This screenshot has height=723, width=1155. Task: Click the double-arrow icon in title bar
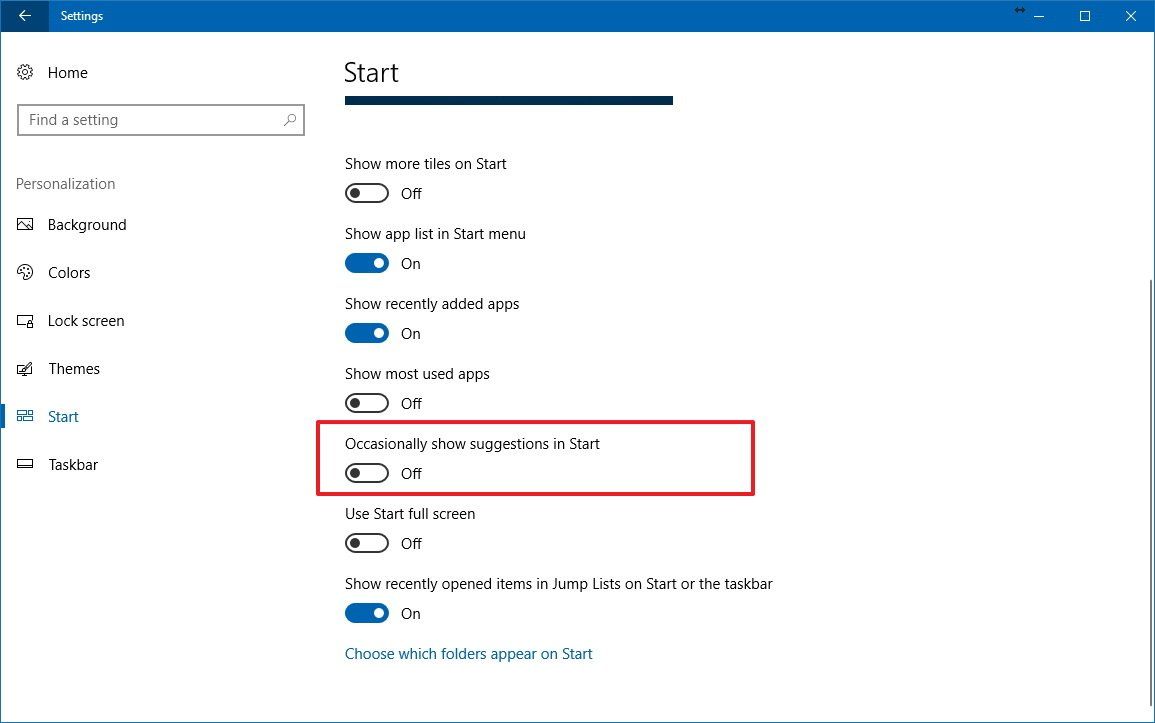tap(1020, 11)
